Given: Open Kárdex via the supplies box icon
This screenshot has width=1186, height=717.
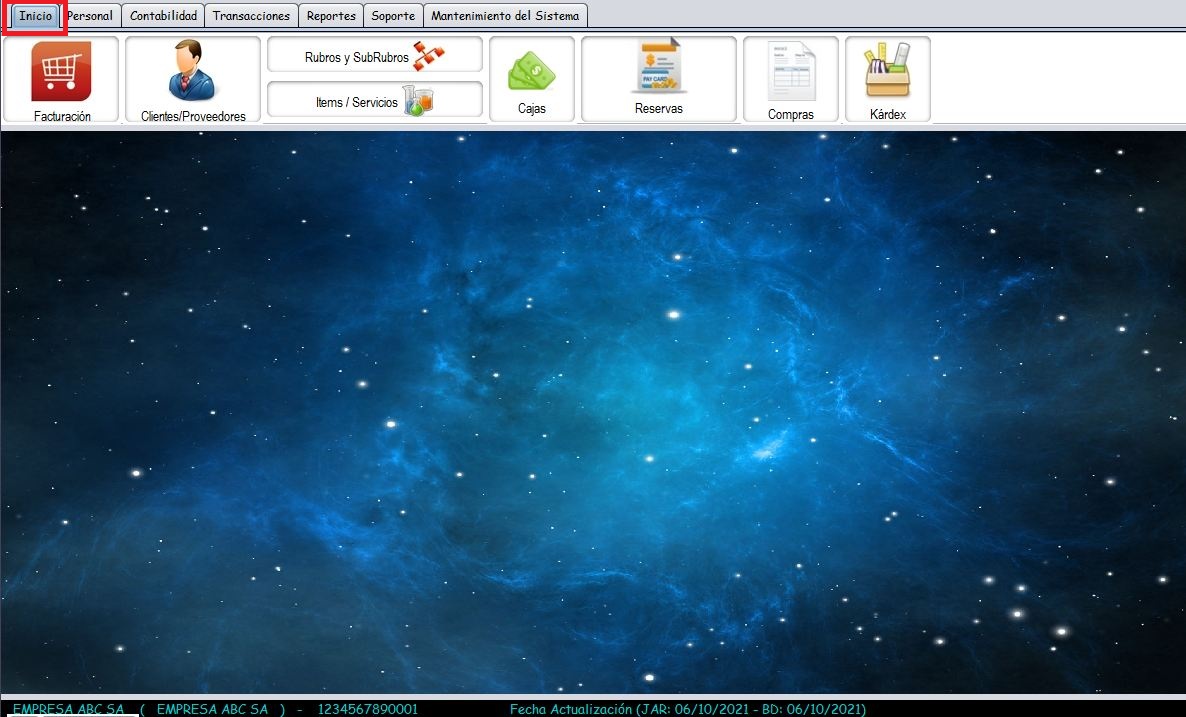Looking at the screenshot, I should pos(887,71).
